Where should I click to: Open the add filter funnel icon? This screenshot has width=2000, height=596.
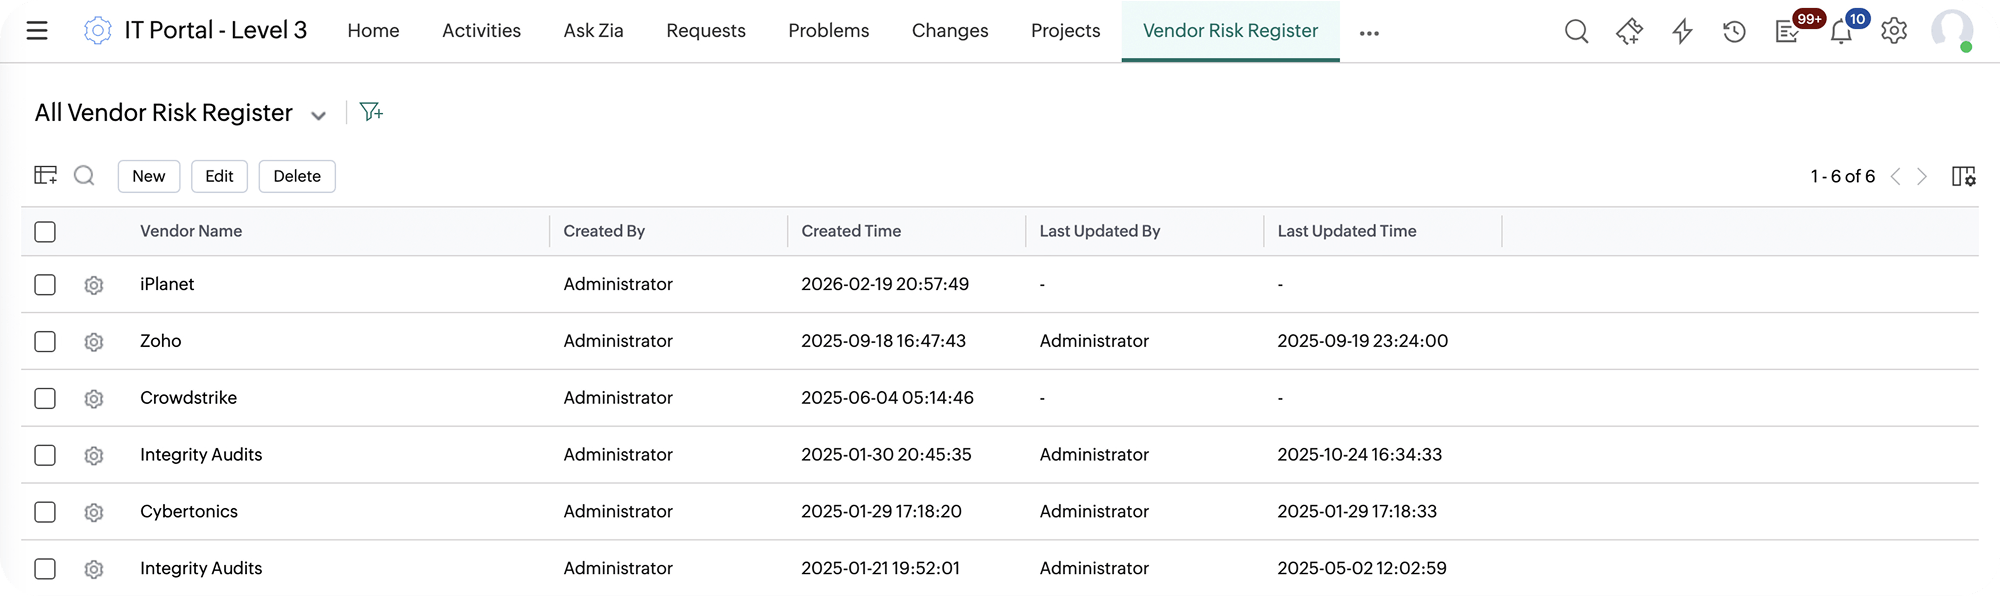click(371, 112)
